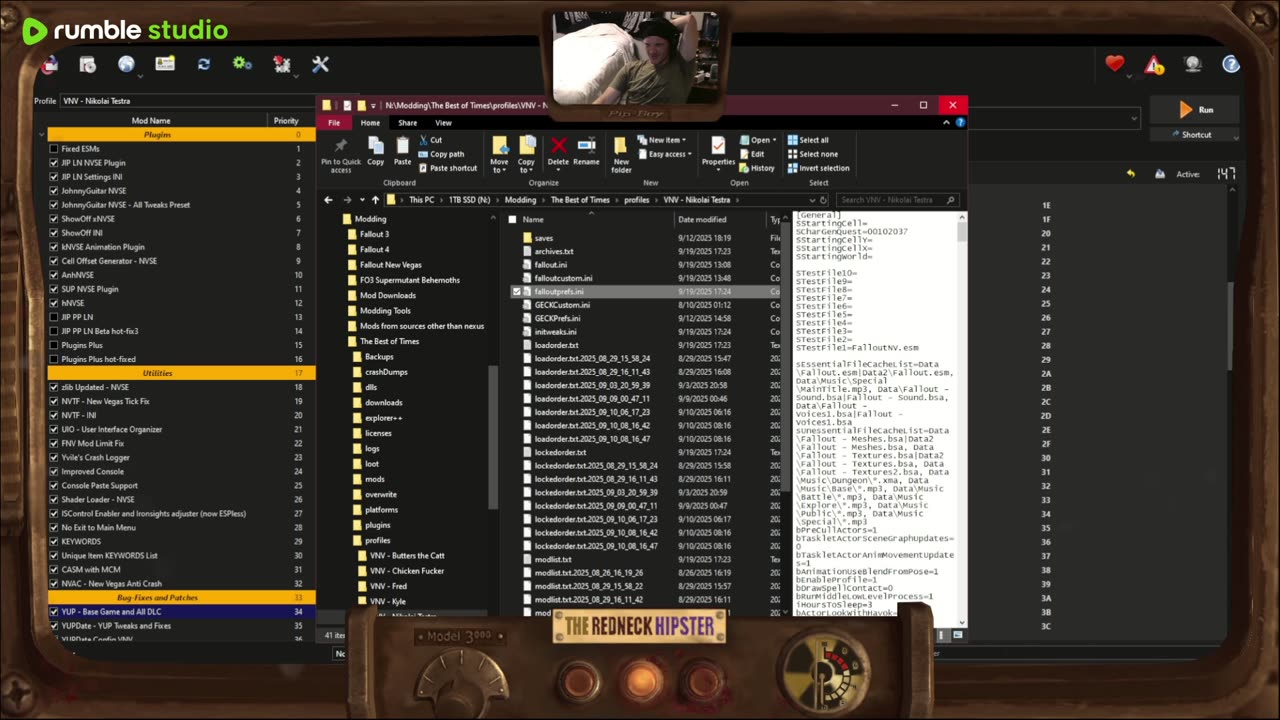The width and height of the screenshot is (1280, 720).
Task: Click the MO2 install mod archive icon
Action: pyautogui.click(x=88, y=64)
